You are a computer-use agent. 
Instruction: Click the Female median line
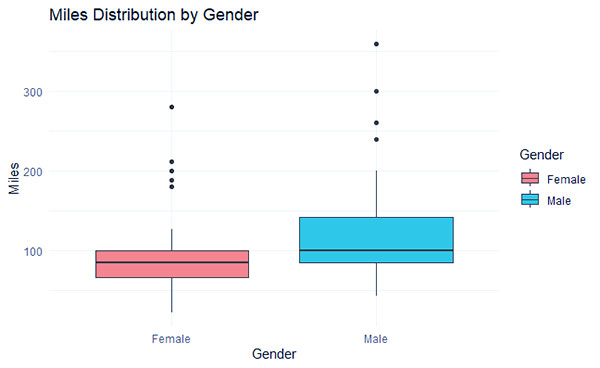[x=172, y=262]
